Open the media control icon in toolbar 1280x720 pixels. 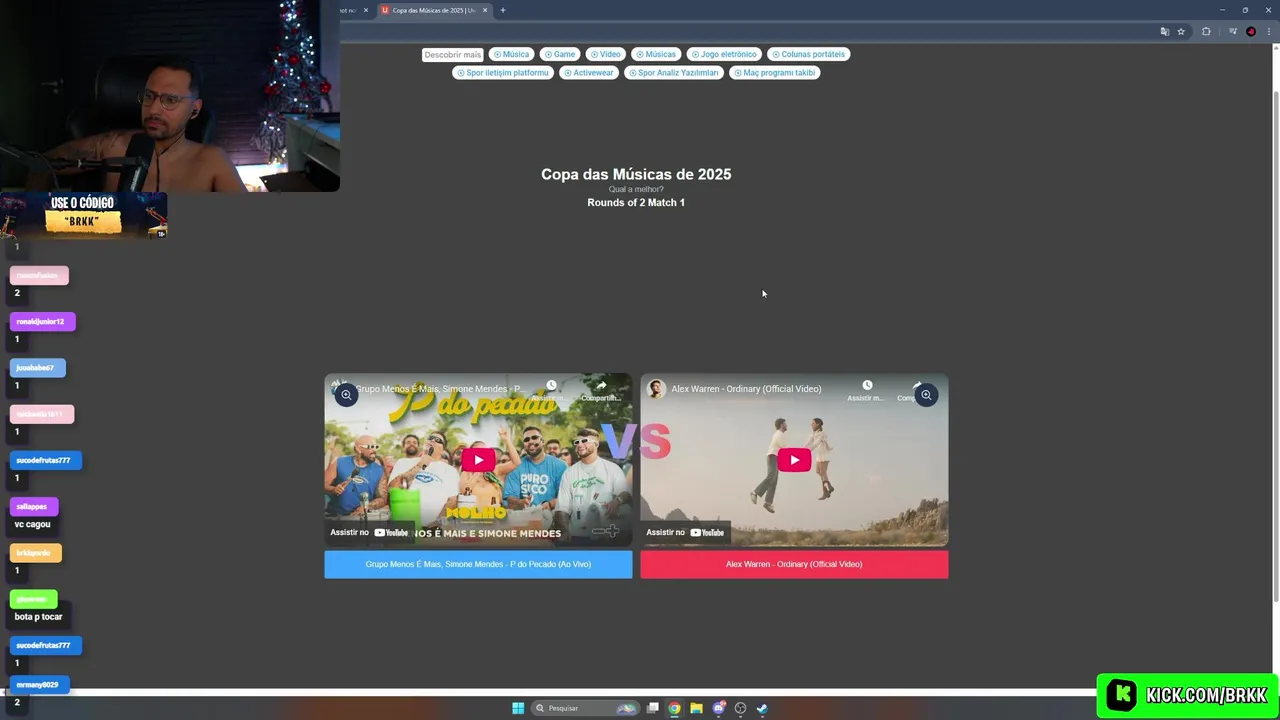pos(1233,32)
